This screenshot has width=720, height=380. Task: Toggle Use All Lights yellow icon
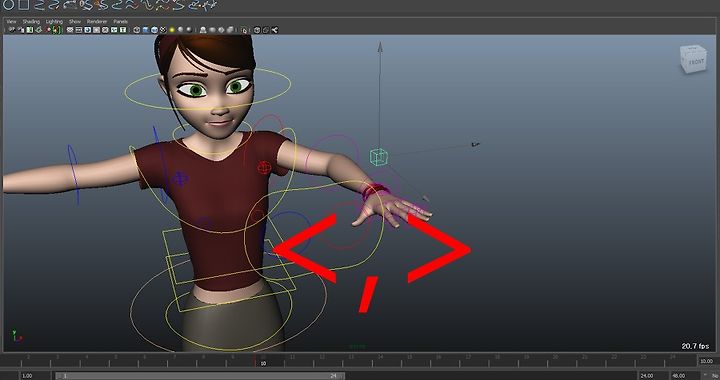(x=172, y=30)
